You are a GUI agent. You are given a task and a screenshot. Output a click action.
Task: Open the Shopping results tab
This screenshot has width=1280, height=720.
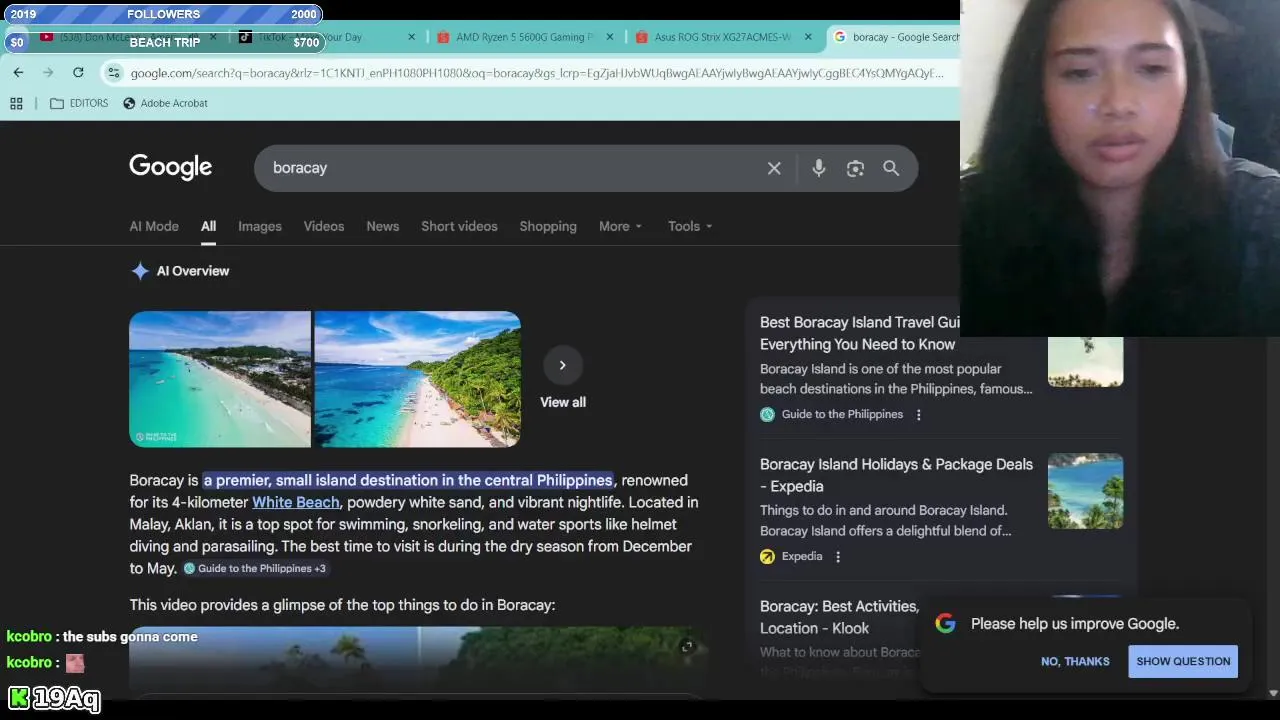click(548, 226)
